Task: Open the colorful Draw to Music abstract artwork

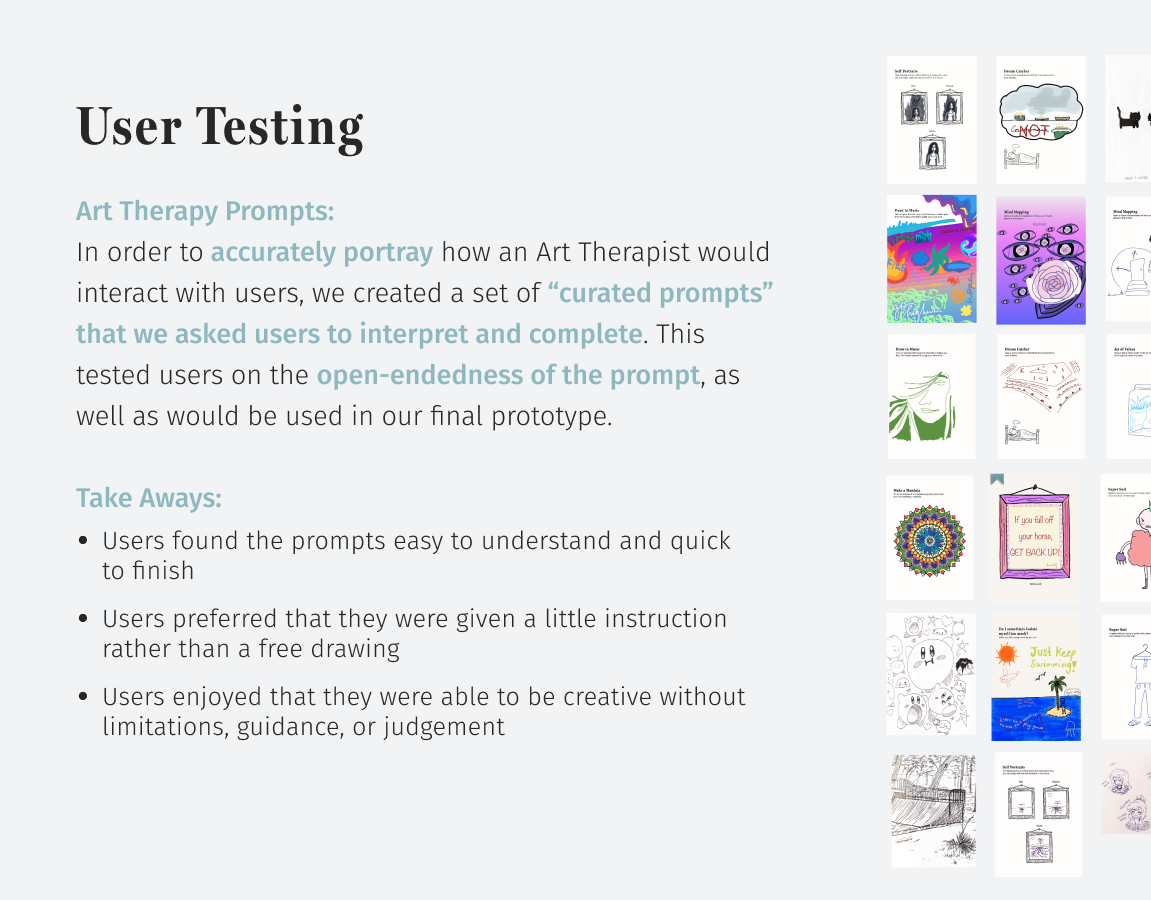Action: tap(932, 259)
